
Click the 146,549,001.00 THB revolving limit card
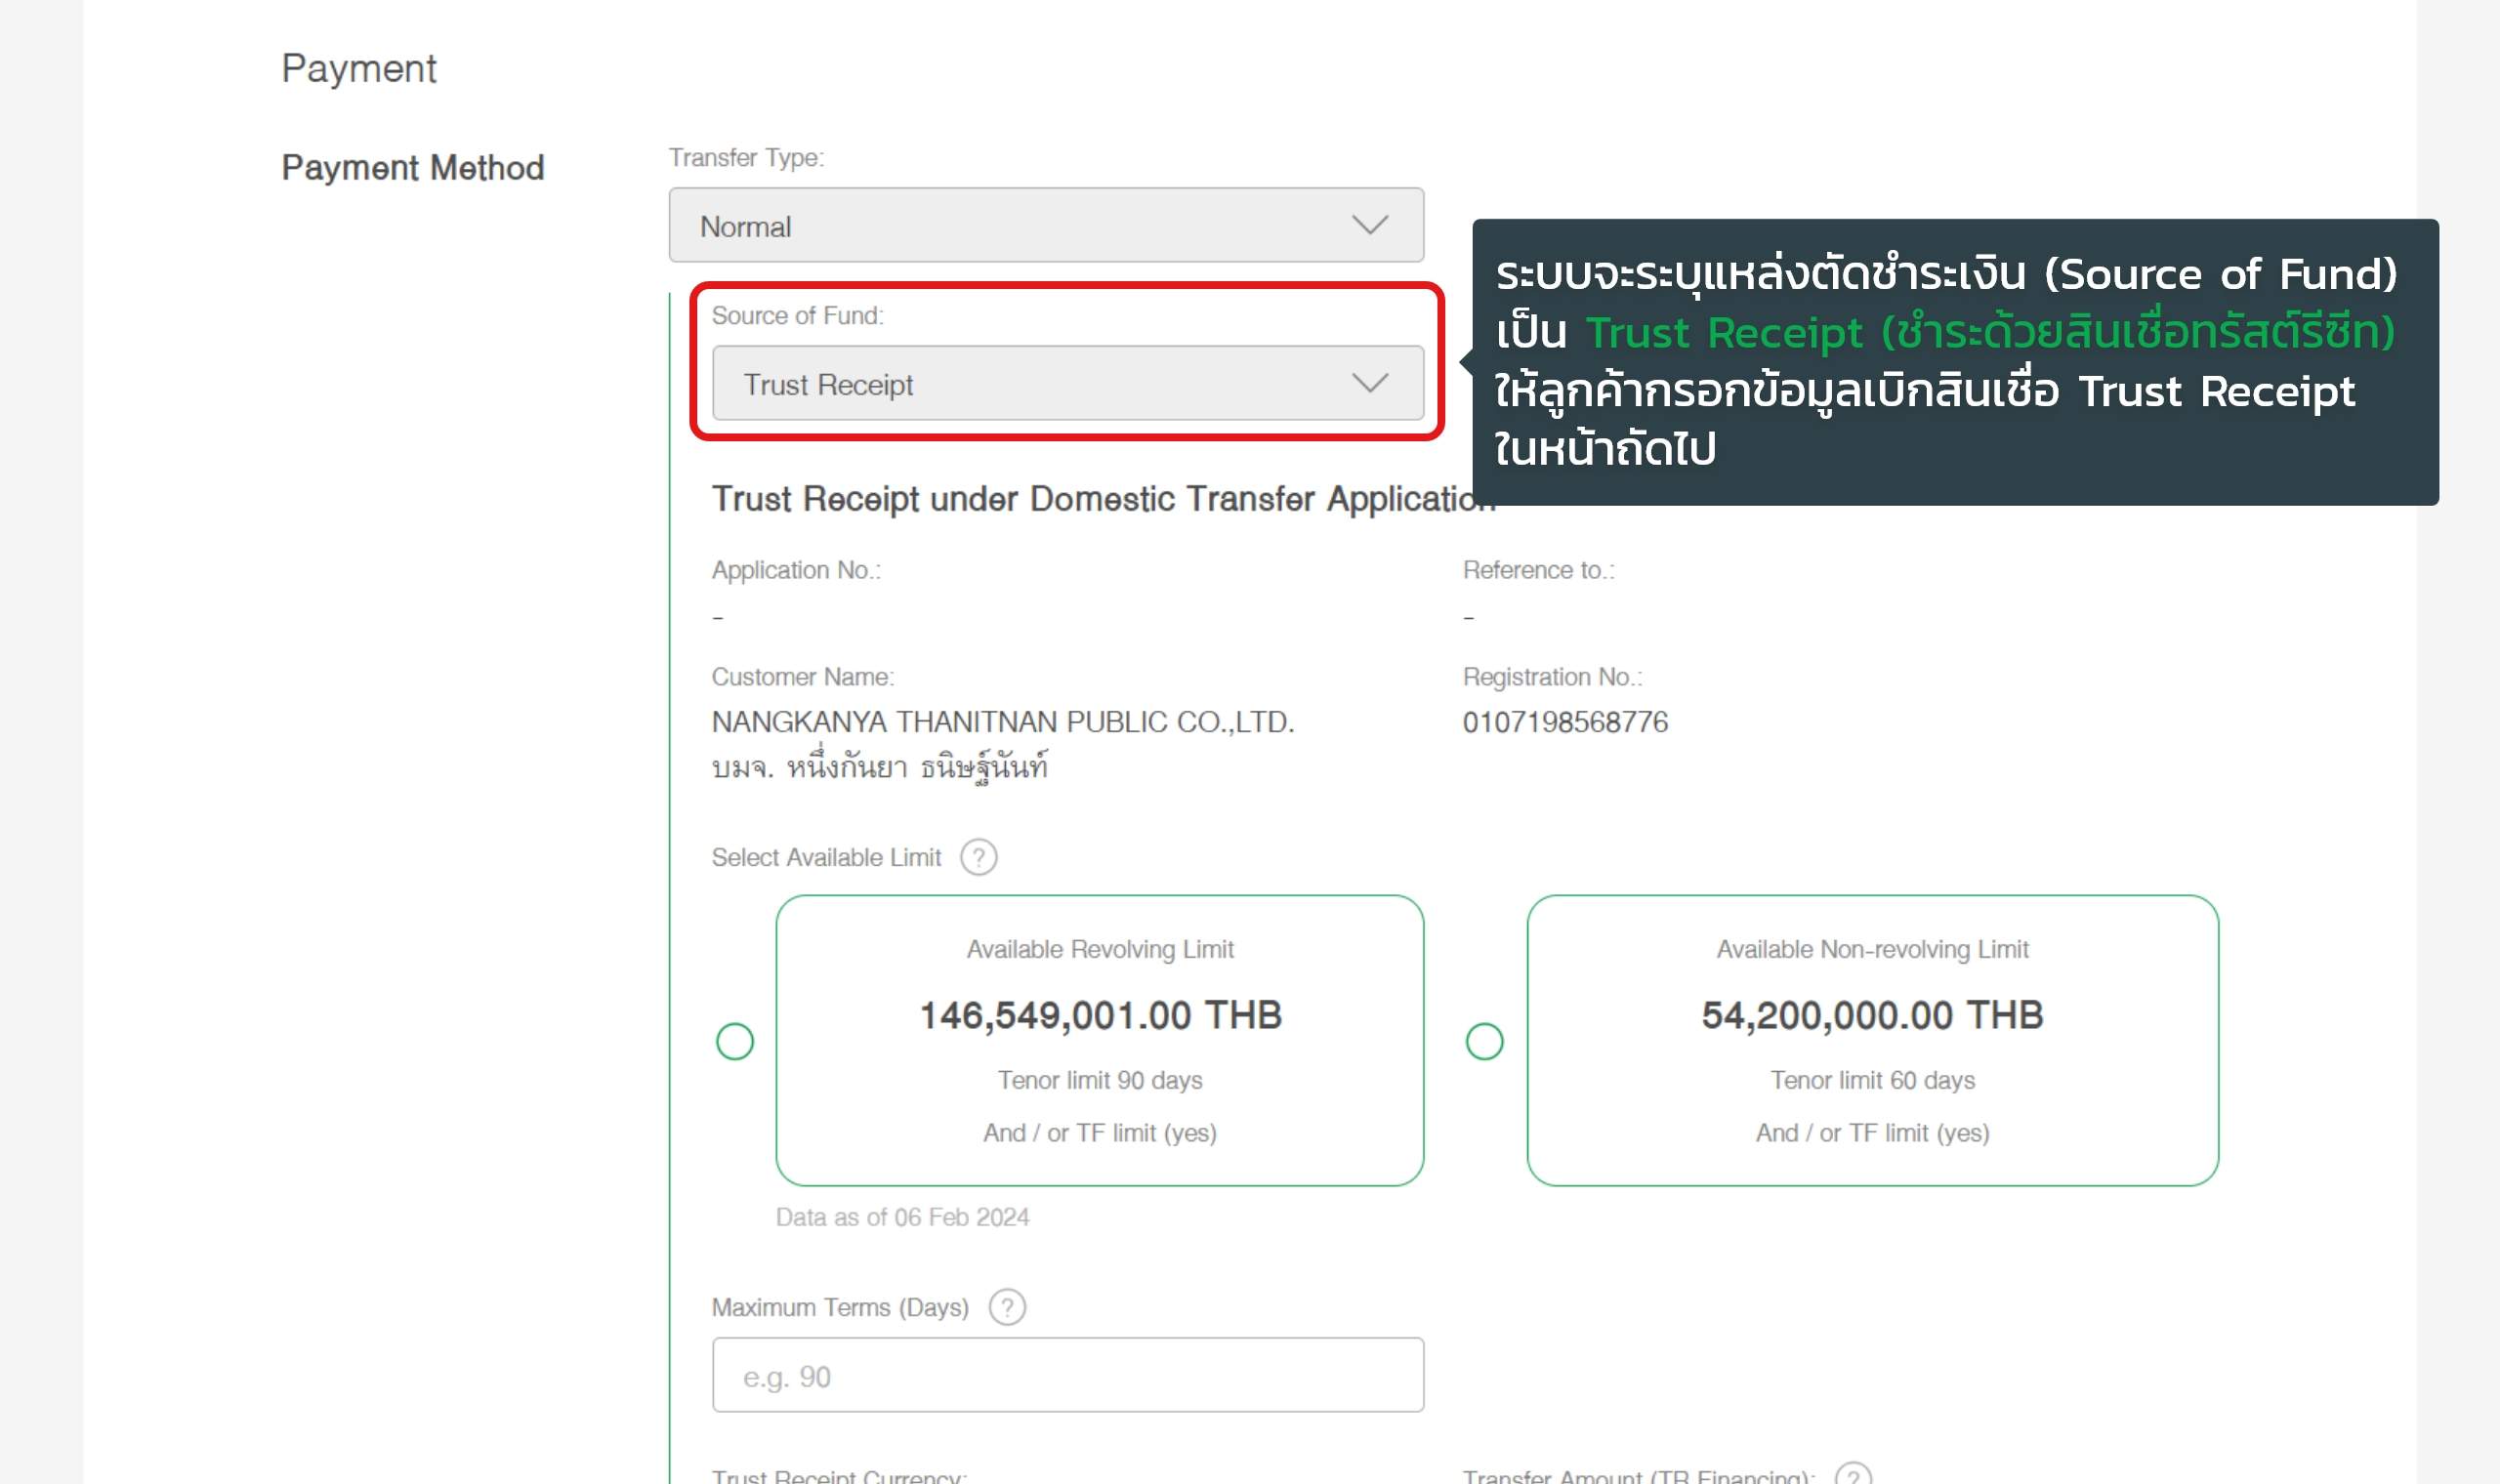(1099, 1040)
